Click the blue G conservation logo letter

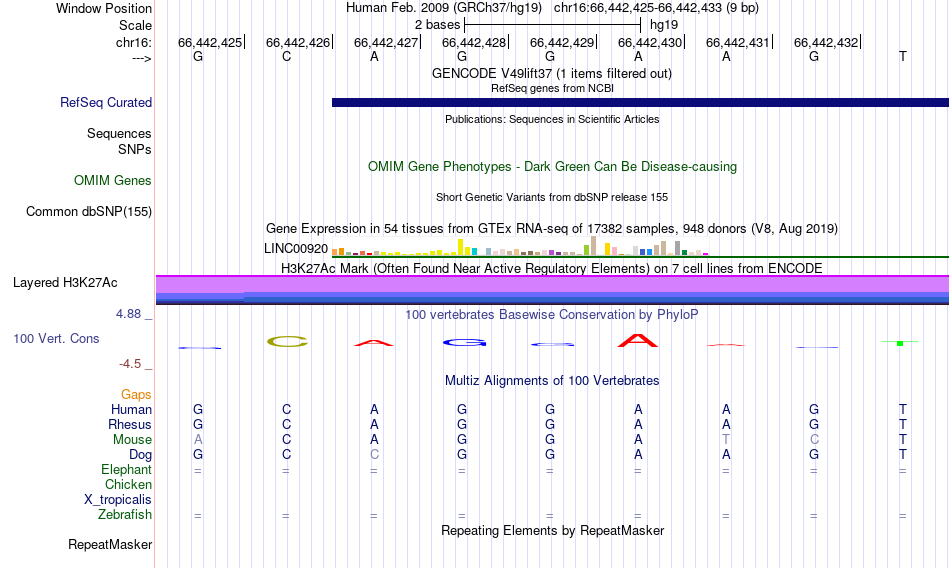click(464, 342)
